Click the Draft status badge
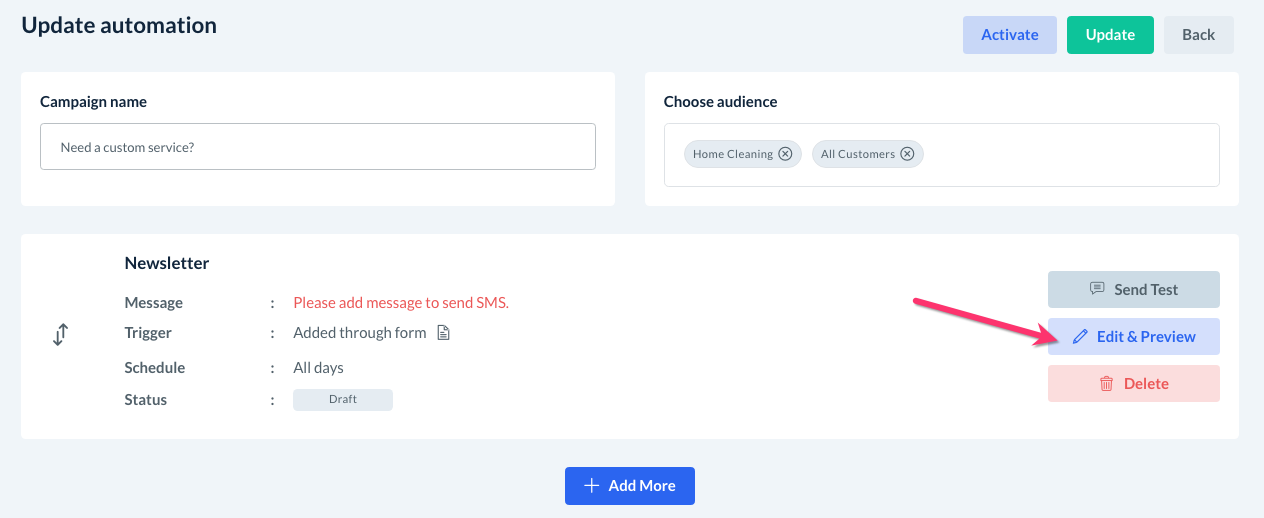Viewport: 1264px width, 518px height. coord(342,400)
